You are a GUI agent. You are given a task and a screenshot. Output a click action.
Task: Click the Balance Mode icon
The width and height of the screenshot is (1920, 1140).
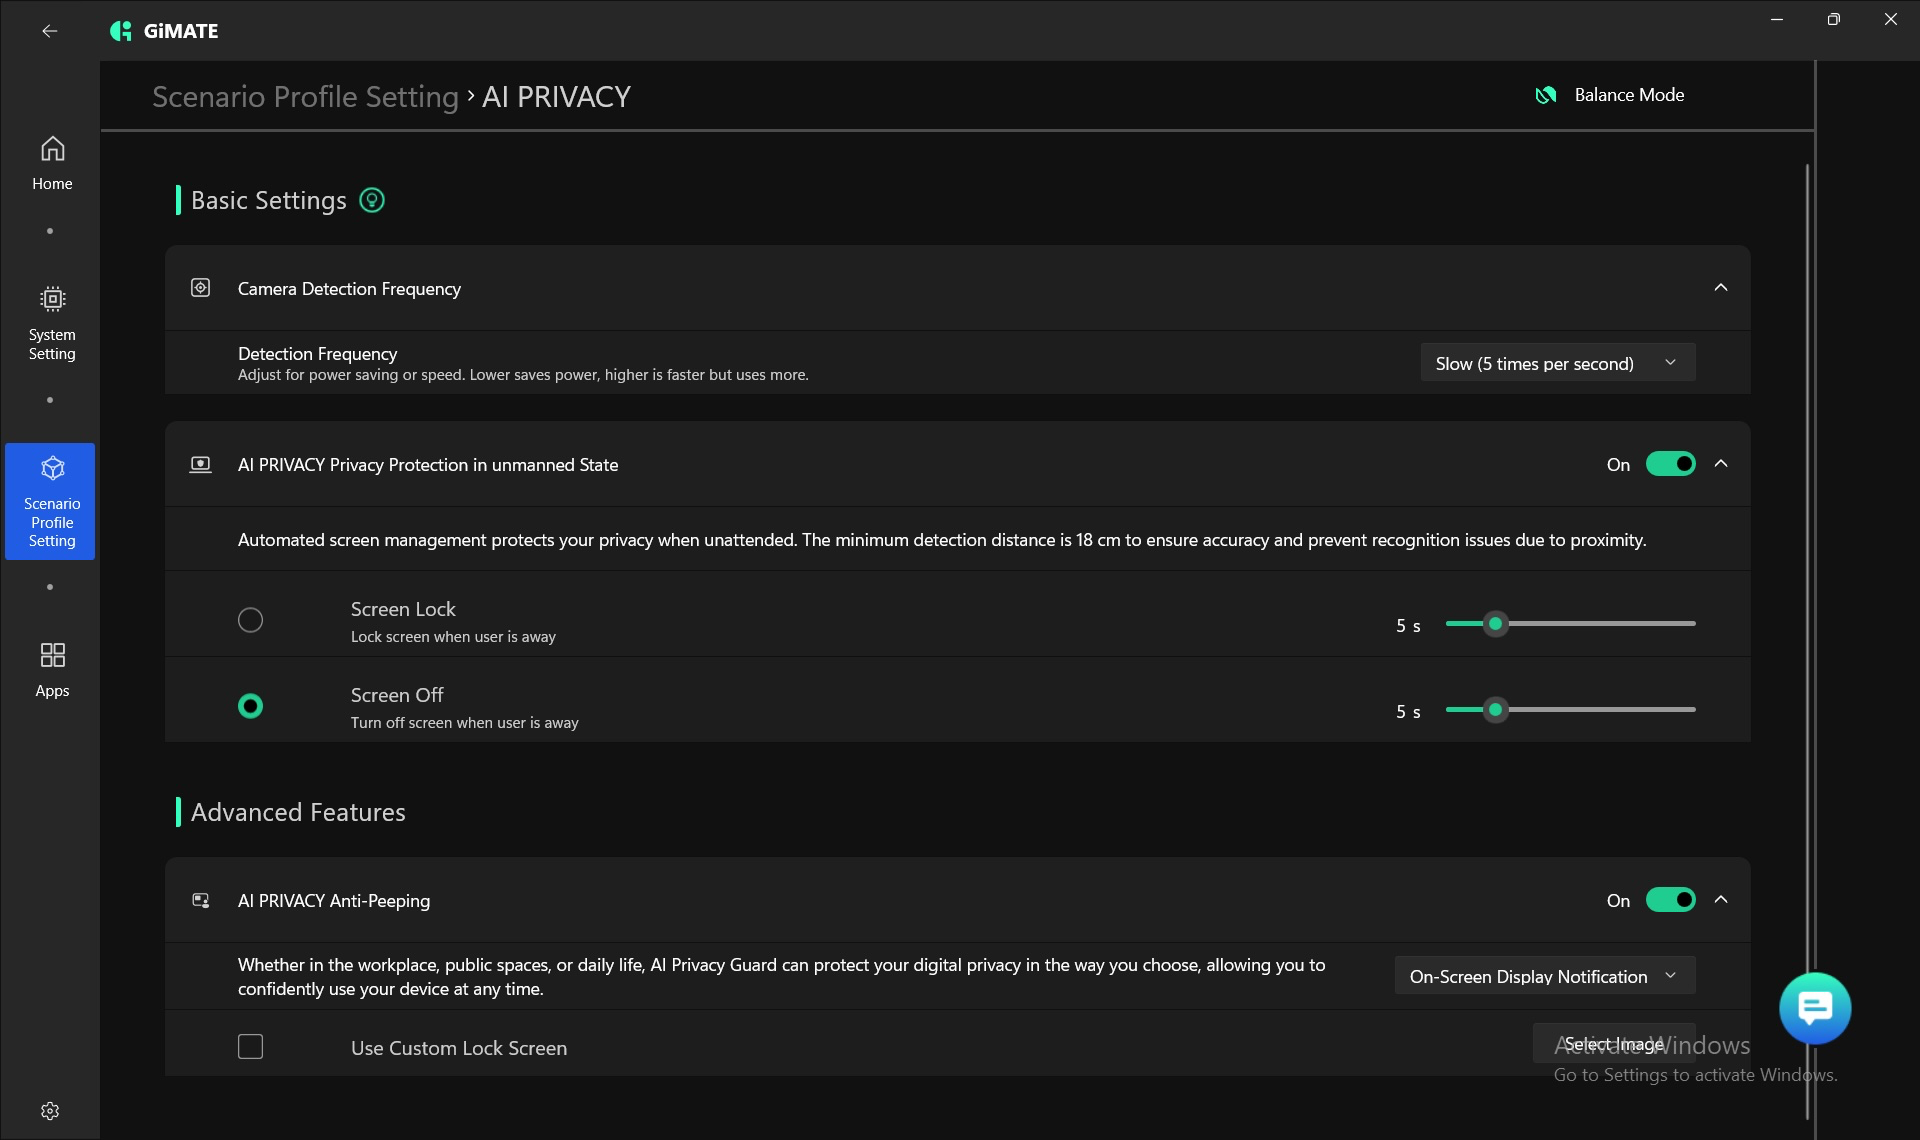(1546, 95)
